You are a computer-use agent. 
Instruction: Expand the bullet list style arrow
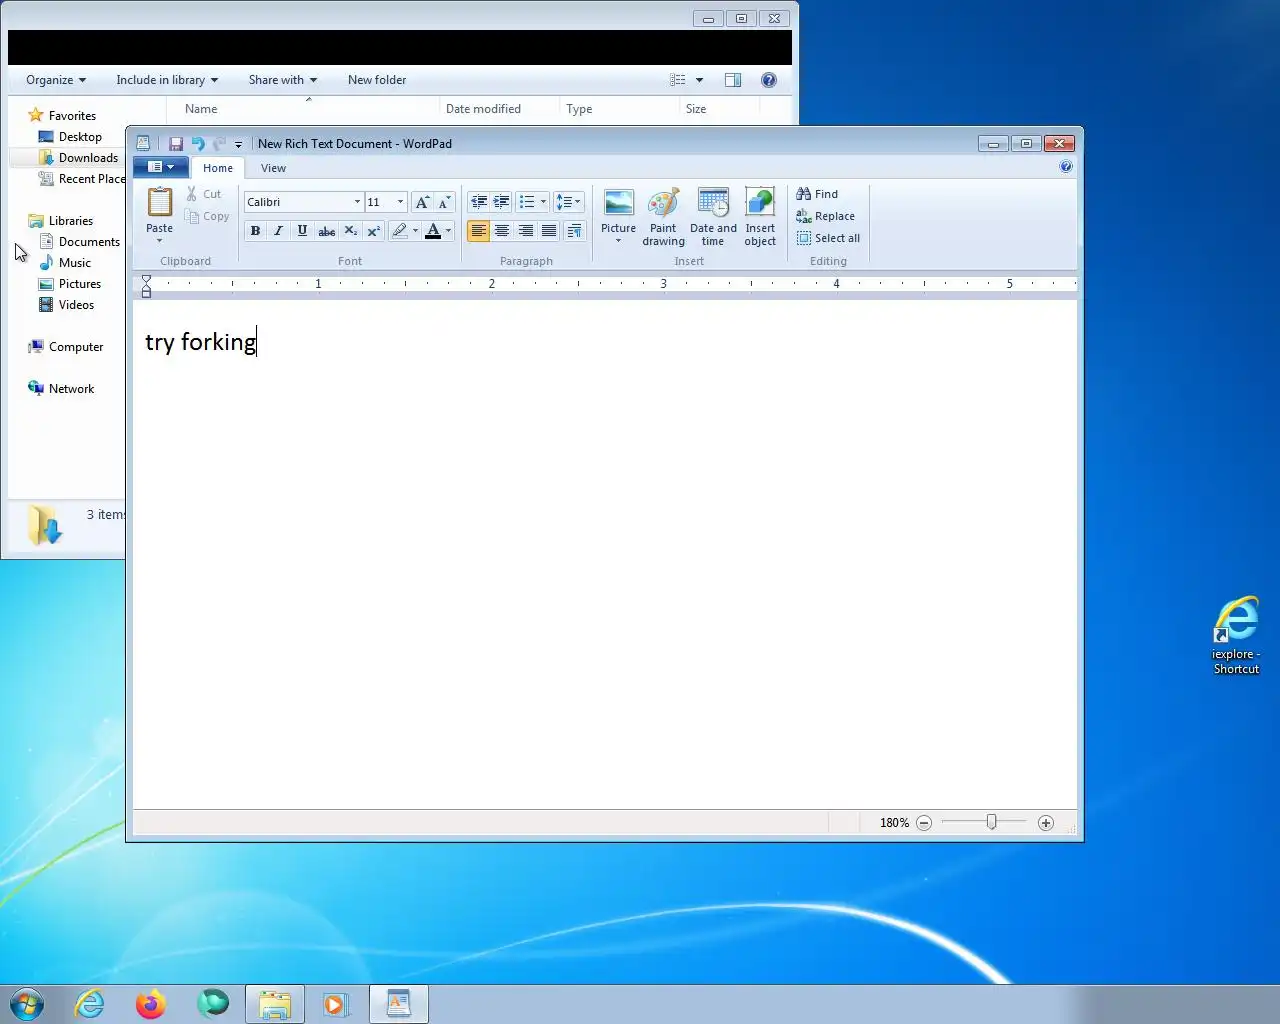[543, 202]
